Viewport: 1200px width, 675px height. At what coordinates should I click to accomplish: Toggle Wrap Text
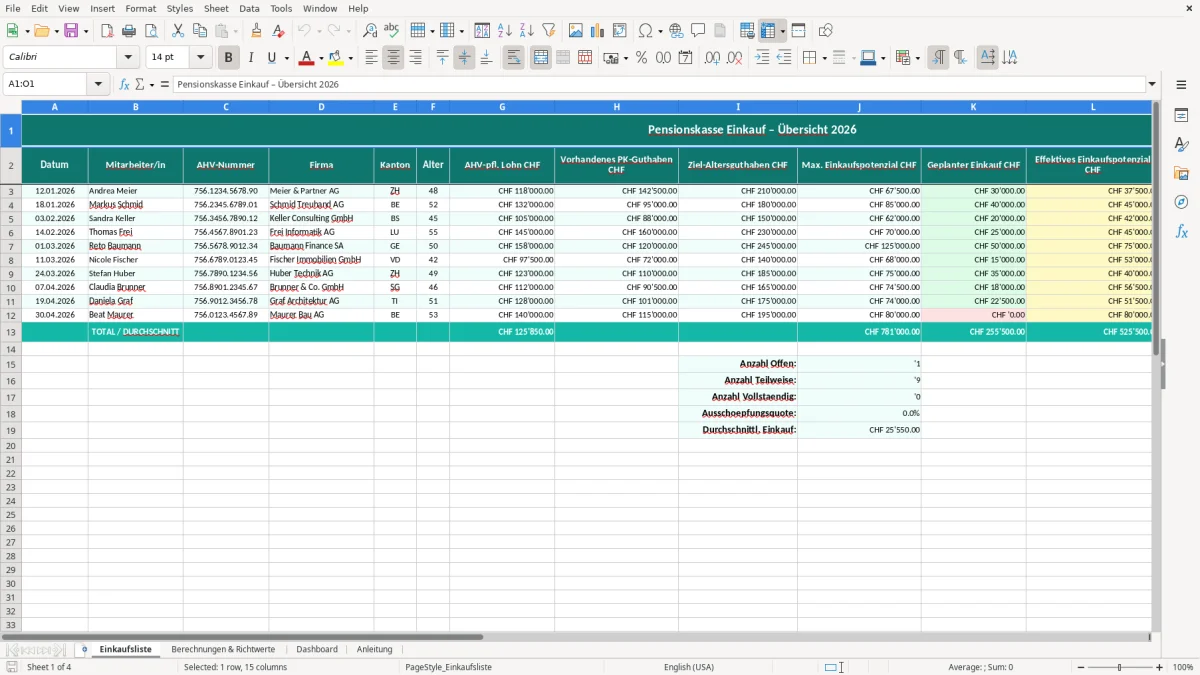[513, 58]
